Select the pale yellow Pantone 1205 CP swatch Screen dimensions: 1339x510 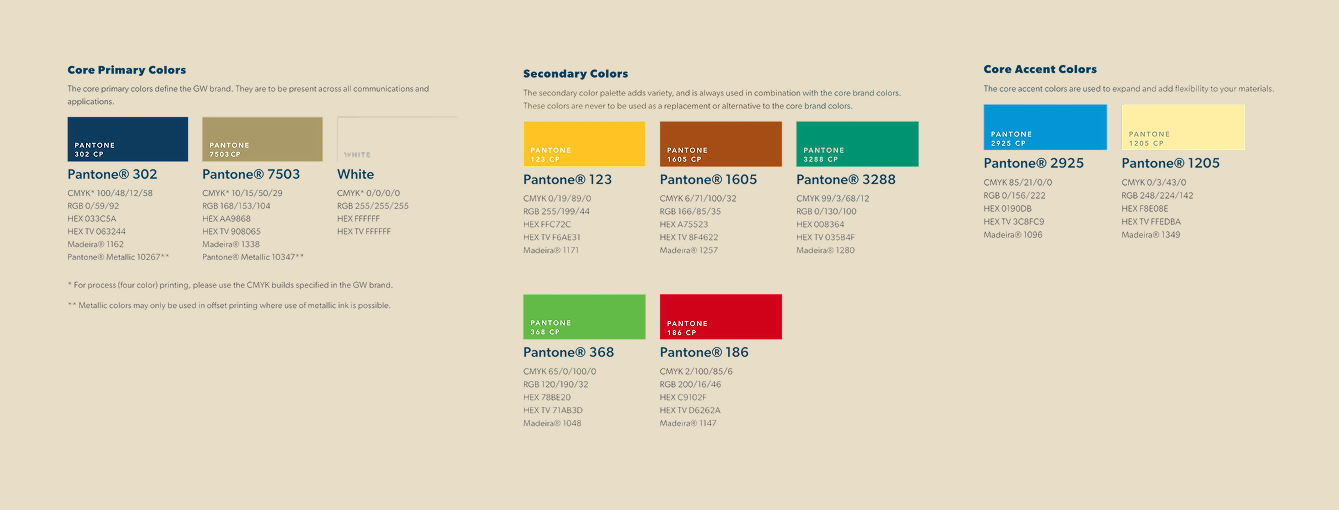click(x=1183, y=127)
